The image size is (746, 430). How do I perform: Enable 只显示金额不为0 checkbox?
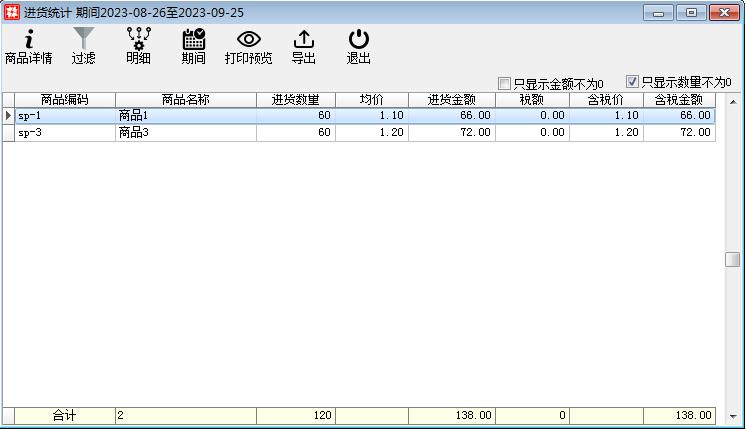point(505,83)
